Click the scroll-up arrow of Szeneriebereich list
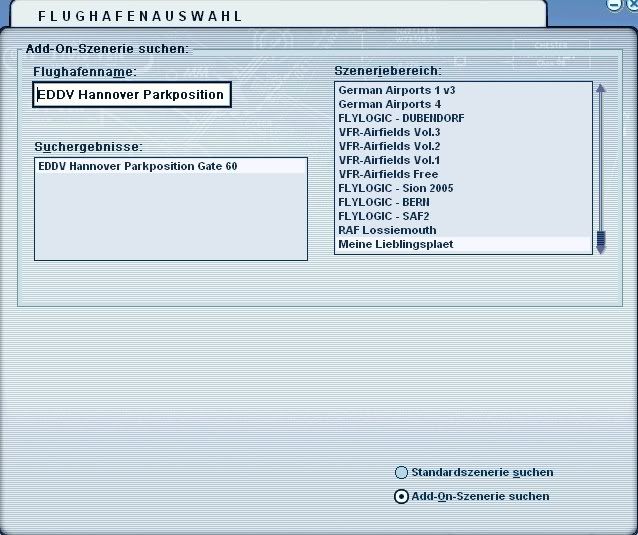The image size is (638, 535). click(600, 88)
